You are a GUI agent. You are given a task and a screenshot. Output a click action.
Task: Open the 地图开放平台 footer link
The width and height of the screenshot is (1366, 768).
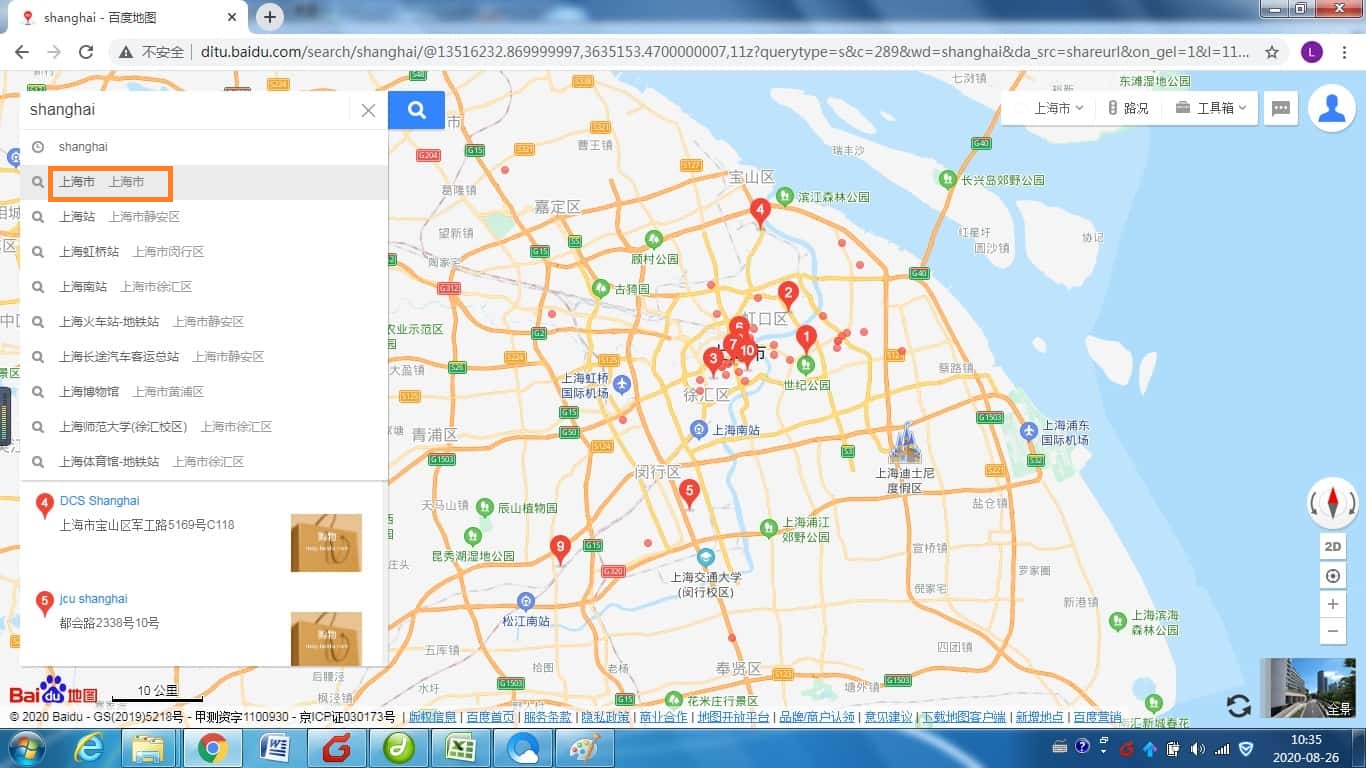click(733, 717)
